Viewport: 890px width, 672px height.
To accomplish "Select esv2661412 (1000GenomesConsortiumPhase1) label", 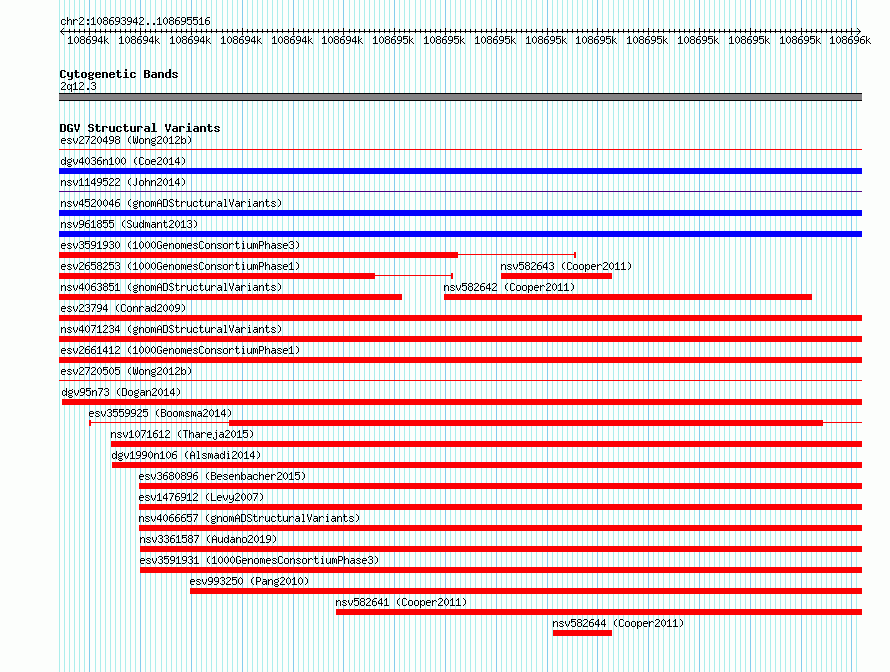I will pos(180,350).
